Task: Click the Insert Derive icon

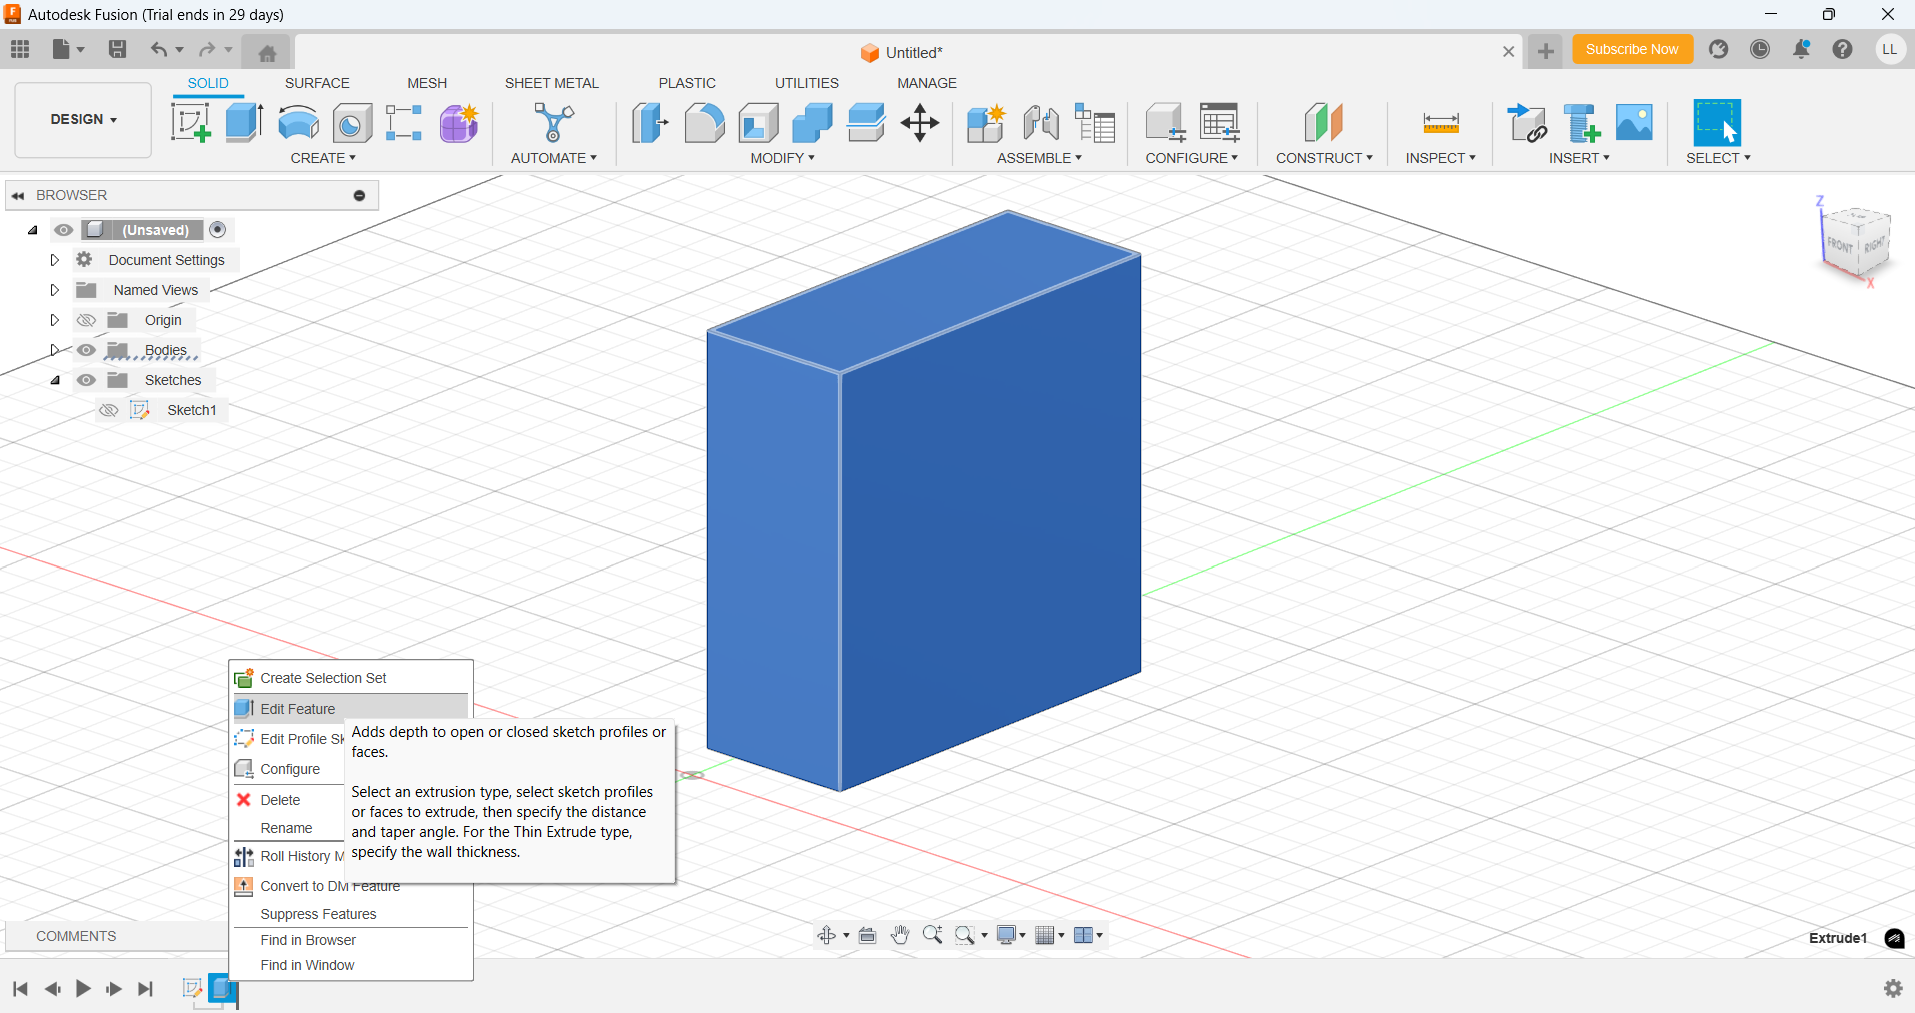Action: coord(1527,123)
